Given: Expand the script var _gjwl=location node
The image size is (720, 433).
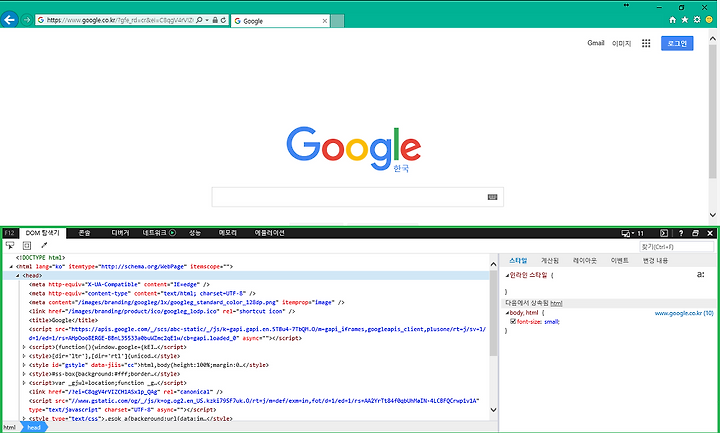Looking at the screenshot, I should click(x=24, y=383).
